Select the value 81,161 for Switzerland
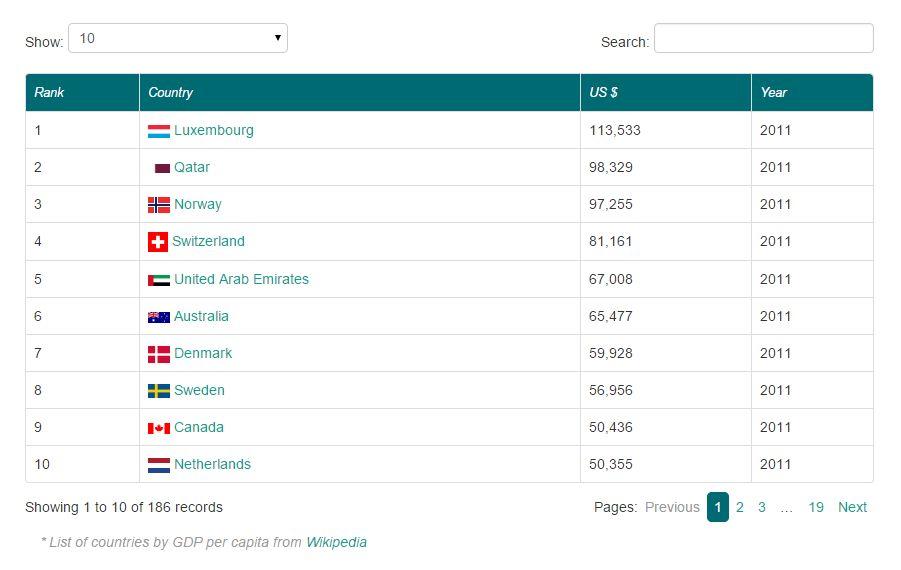The image size is (901, 570). [x=610, y=241]
